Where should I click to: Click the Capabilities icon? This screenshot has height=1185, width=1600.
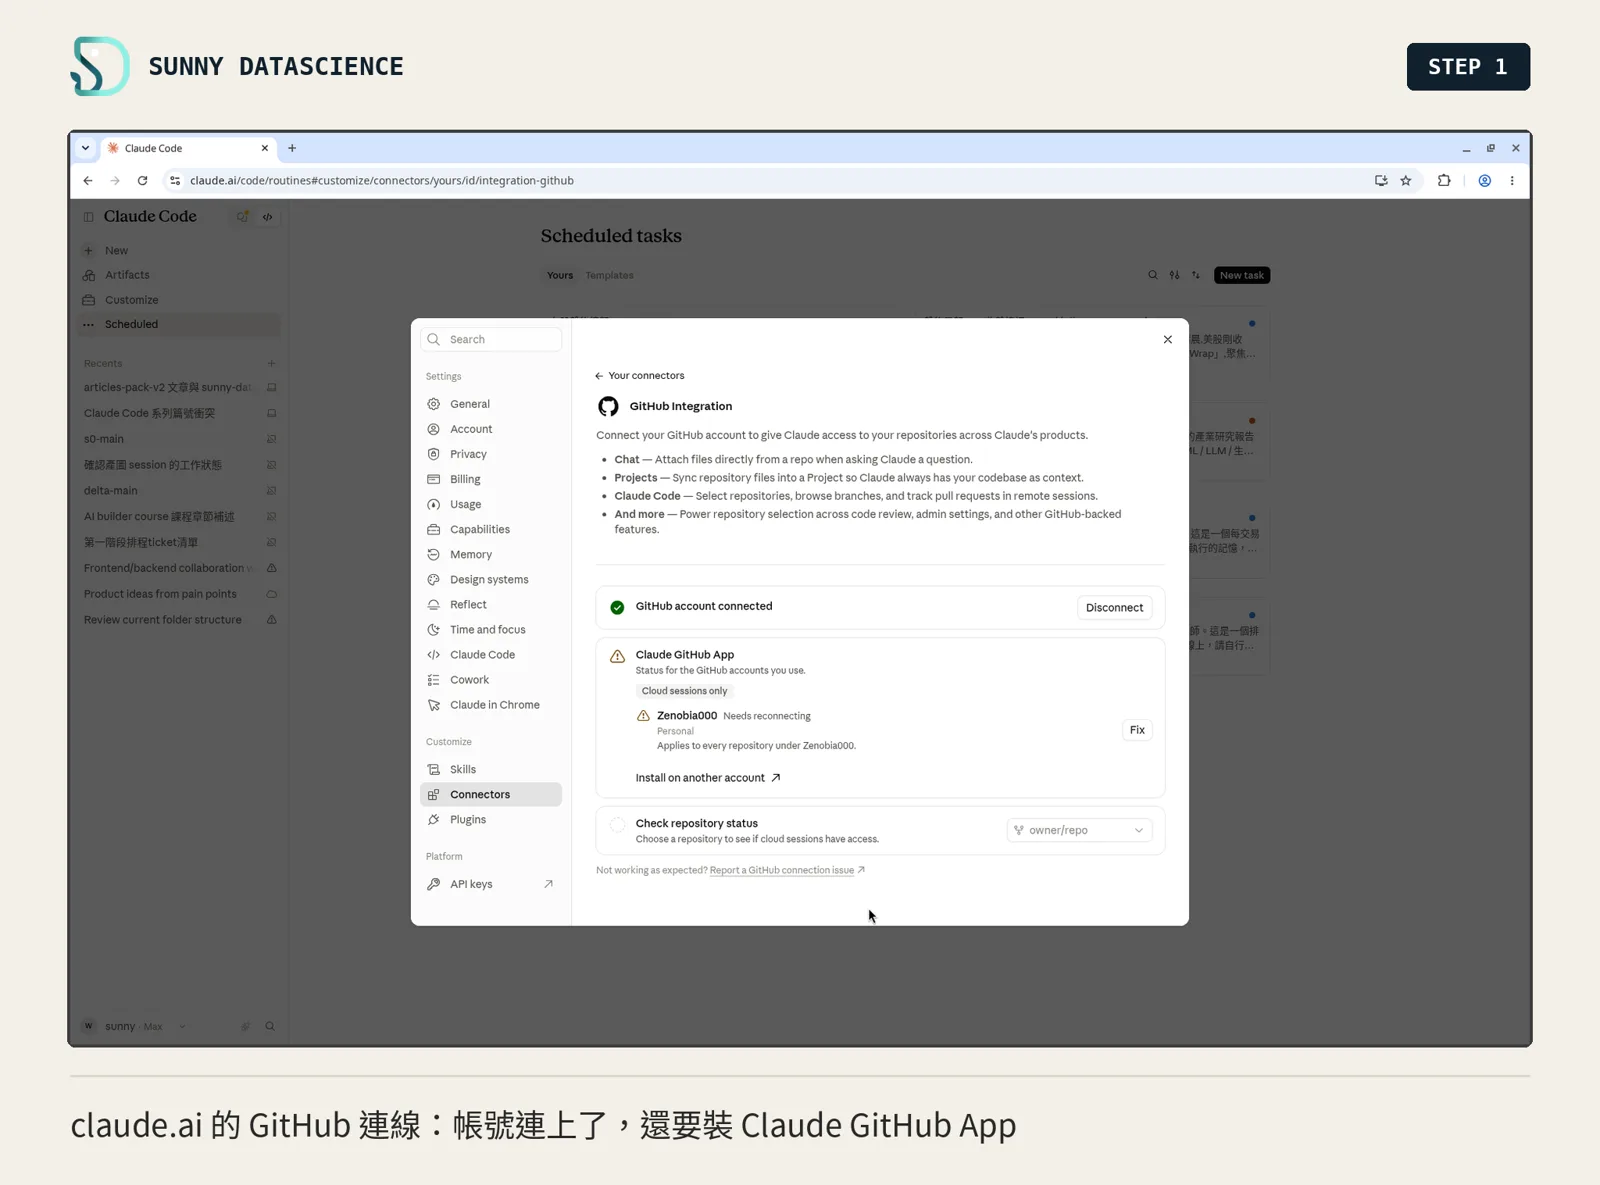(x=434, y=529)
